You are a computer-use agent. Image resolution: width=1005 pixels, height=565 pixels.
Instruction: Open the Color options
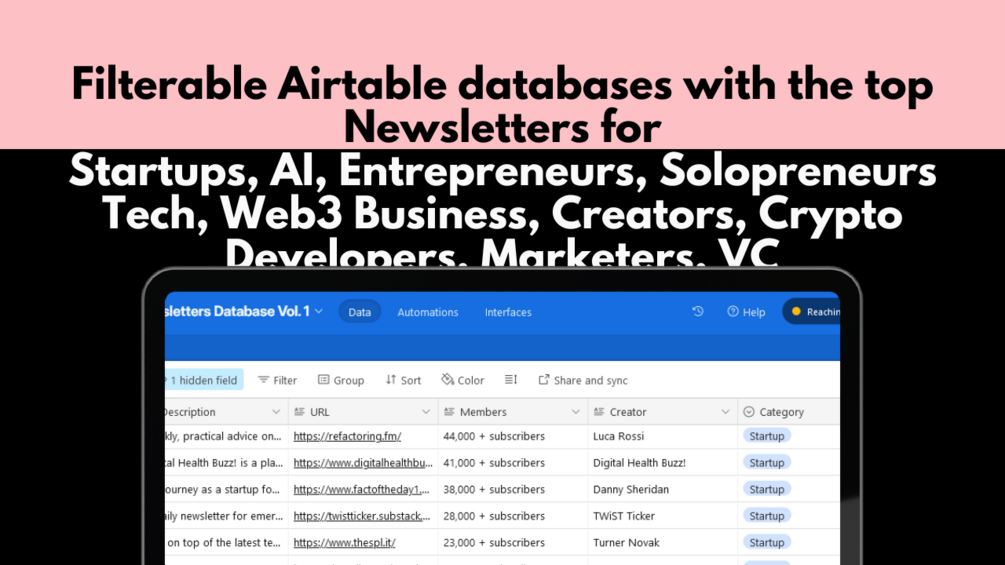click(463, 380)
